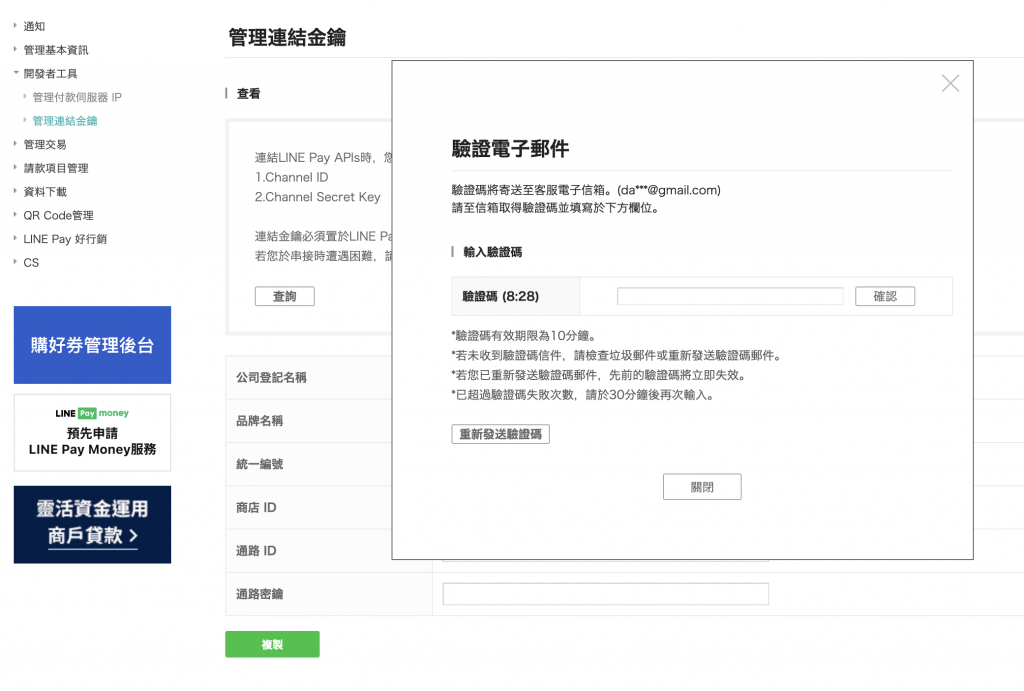Click the 輸入驗證碼 section heading
The image size is (1024, 691).
pos(492,252)
